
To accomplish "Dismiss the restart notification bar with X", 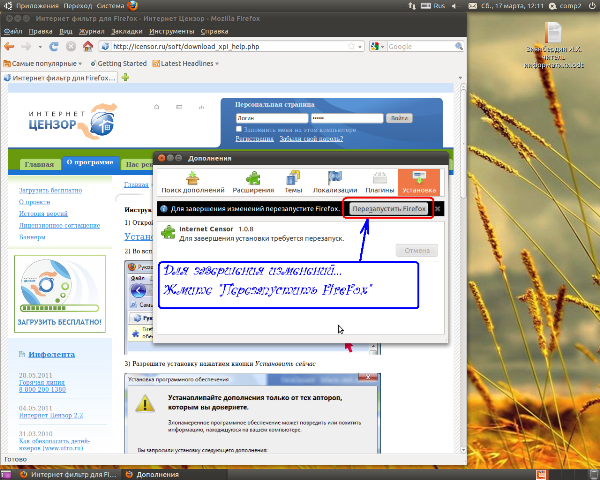I will [x=437, y=209].
